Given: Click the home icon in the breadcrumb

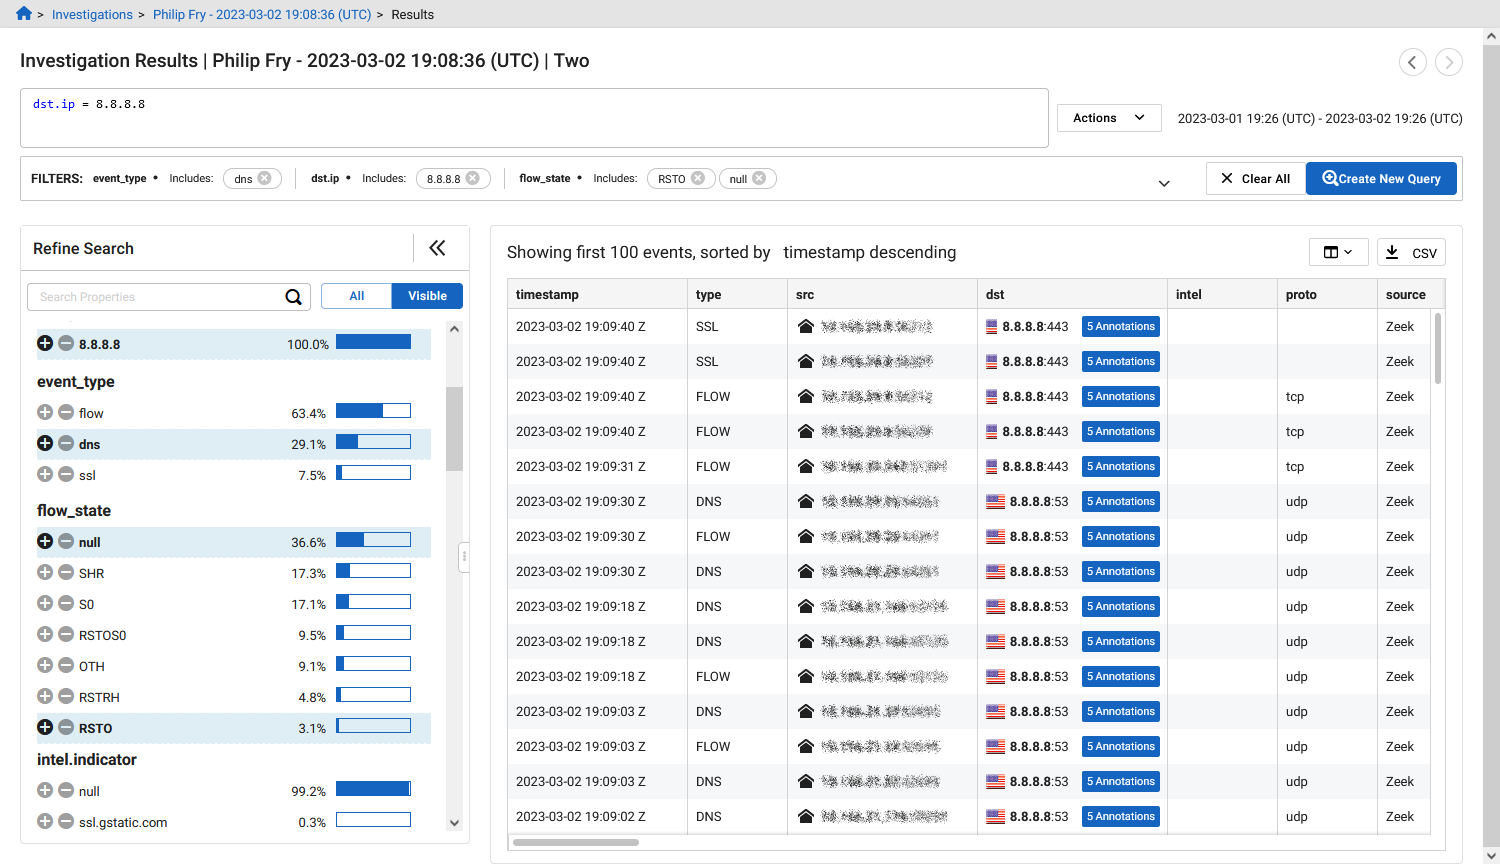Looking at the screenshot, I should pyautogui.click(x=22, y=14).
